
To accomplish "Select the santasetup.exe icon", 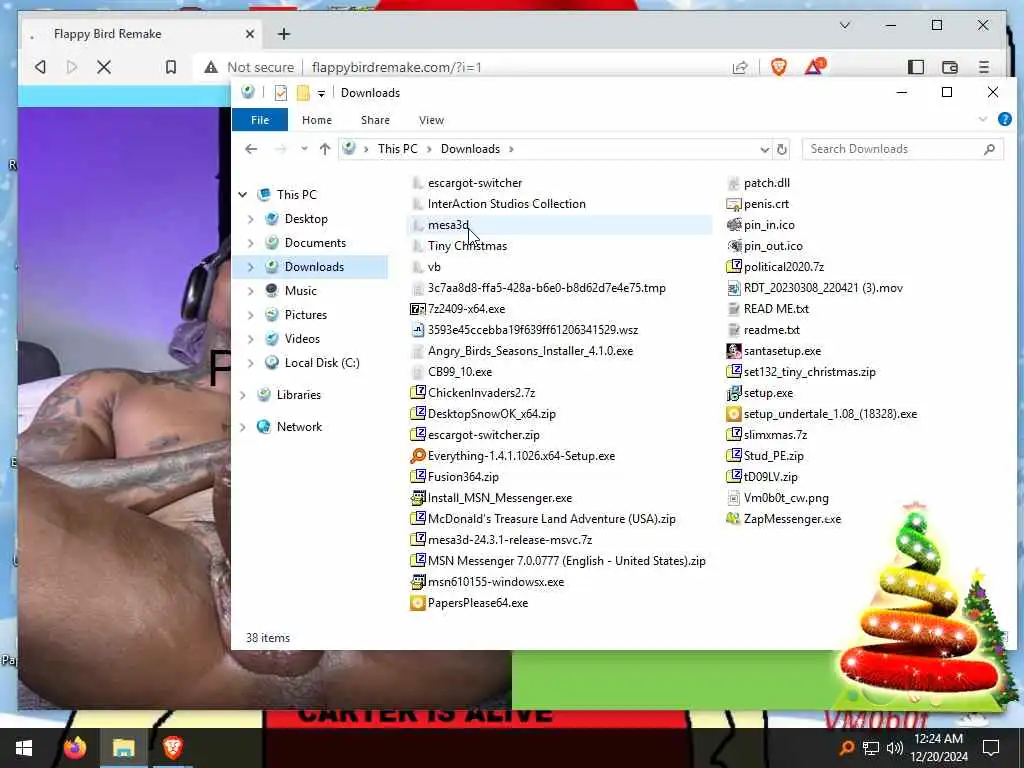I will [733, 351].
